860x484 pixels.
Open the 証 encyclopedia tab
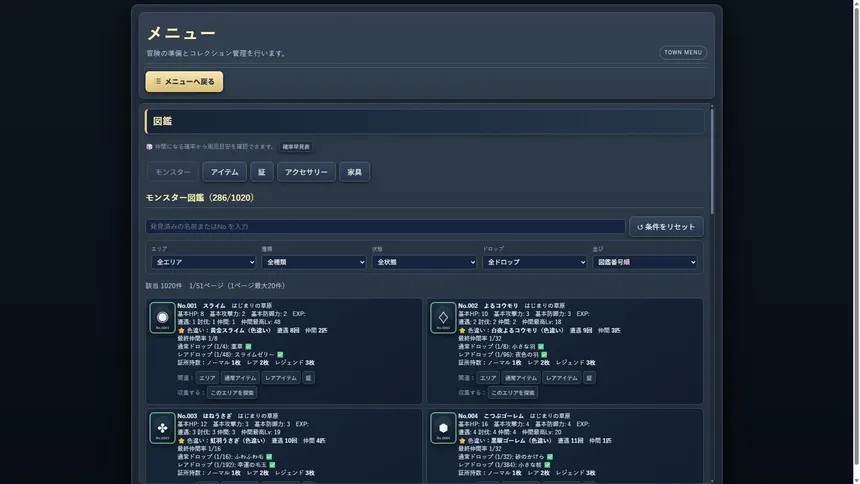(262, 172)
